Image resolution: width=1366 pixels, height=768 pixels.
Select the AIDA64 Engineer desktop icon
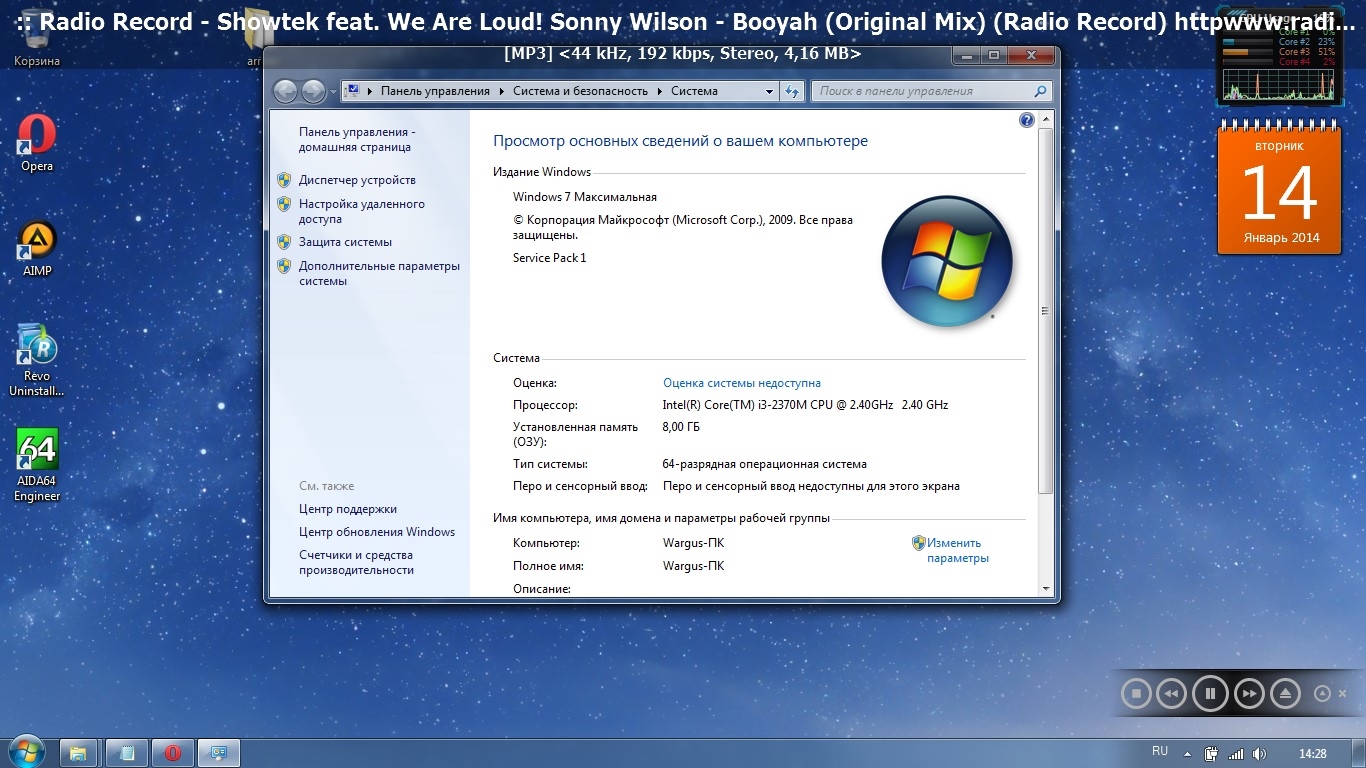[37, 465]
